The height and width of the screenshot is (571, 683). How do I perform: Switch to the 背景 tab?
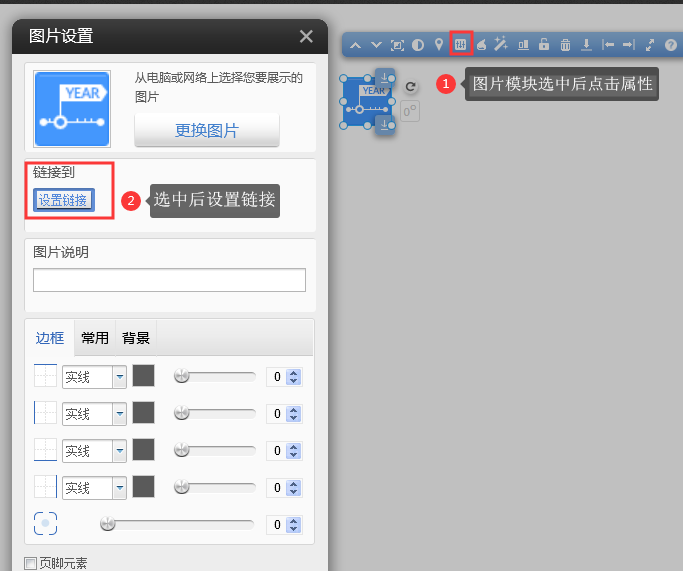136,338
